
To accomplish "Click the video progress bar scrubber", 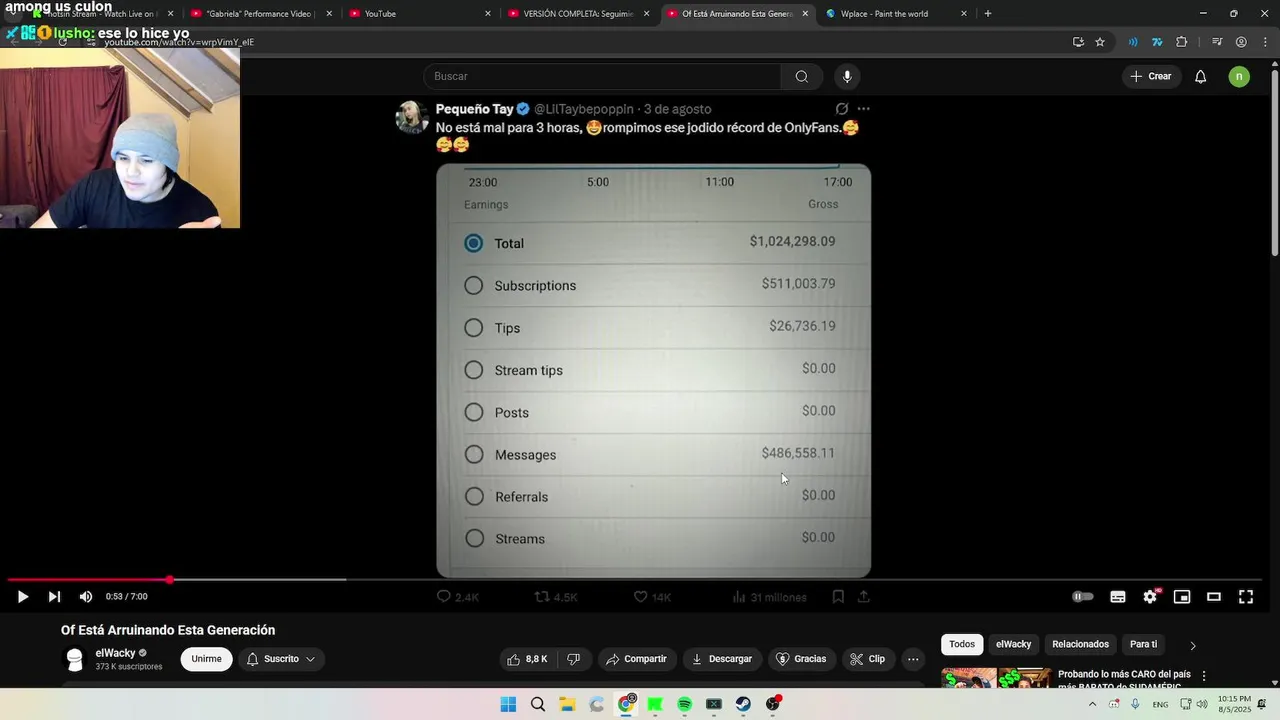I will [x=170, y=579].
